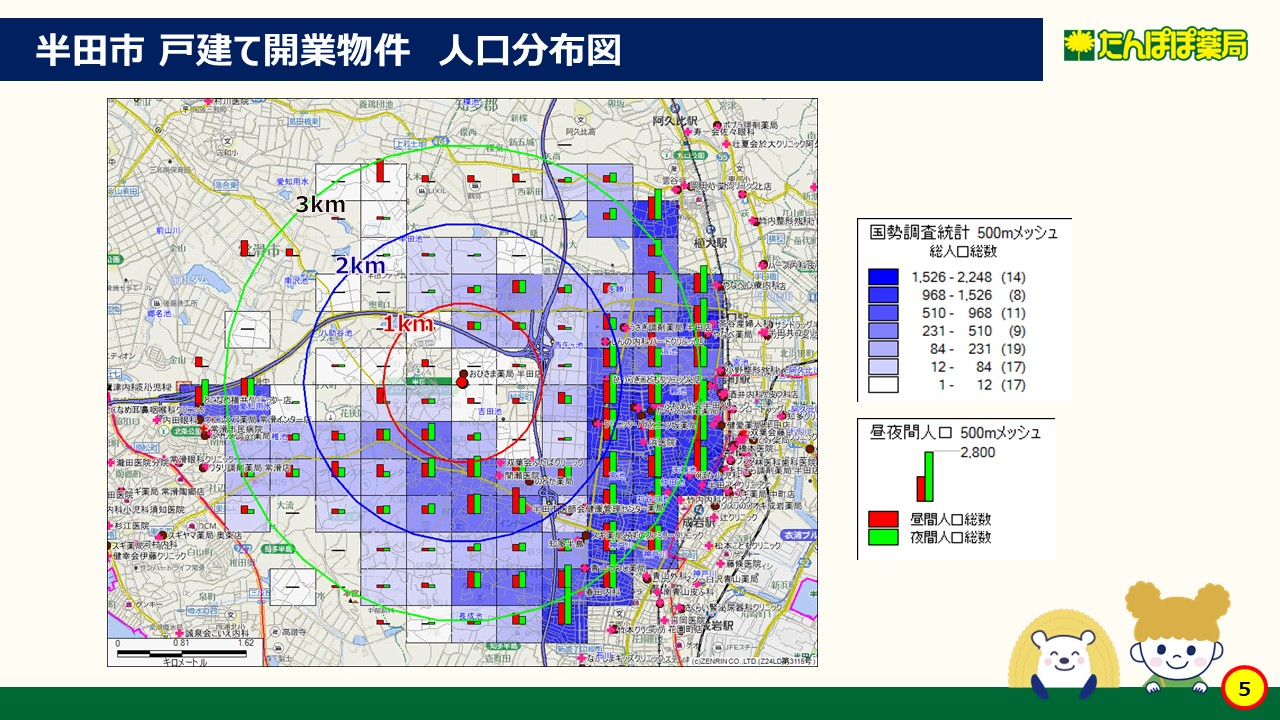Click the Tanpopo Pharmacy dandelion logo

click(1155, 45)
